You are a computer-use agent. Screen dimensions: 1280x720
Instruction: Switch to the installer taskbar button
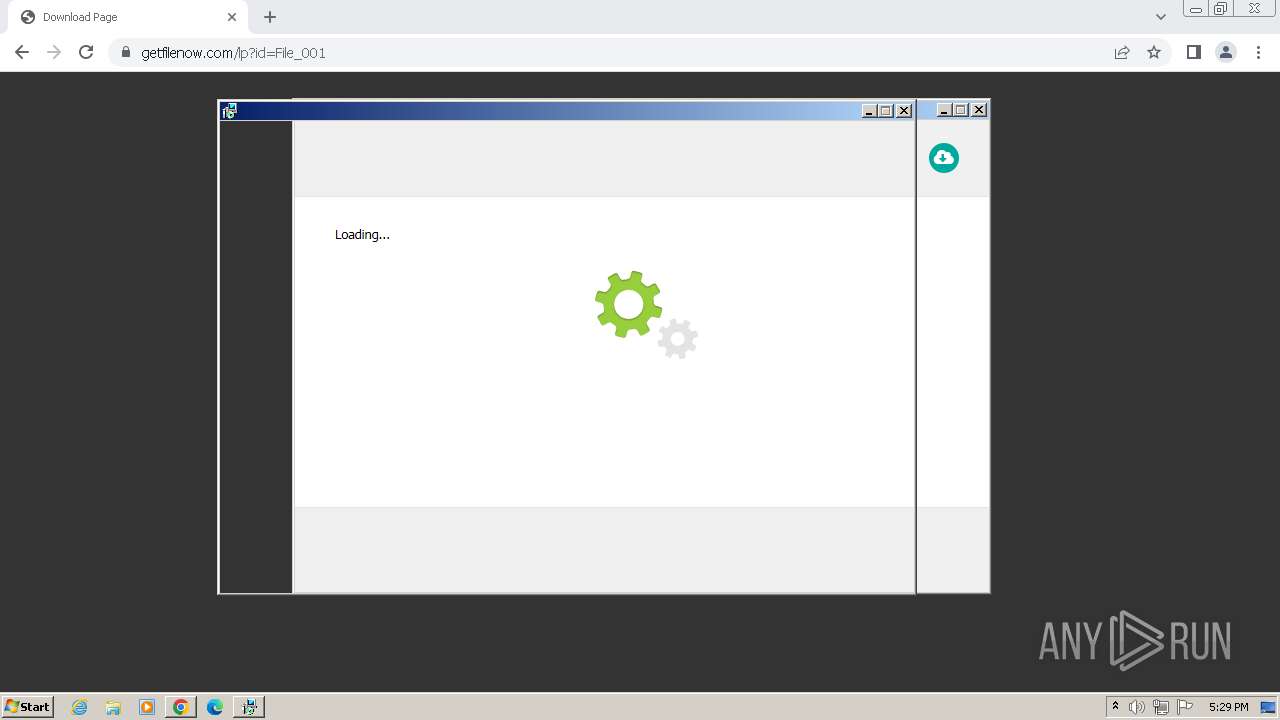[x=249, y=707]
